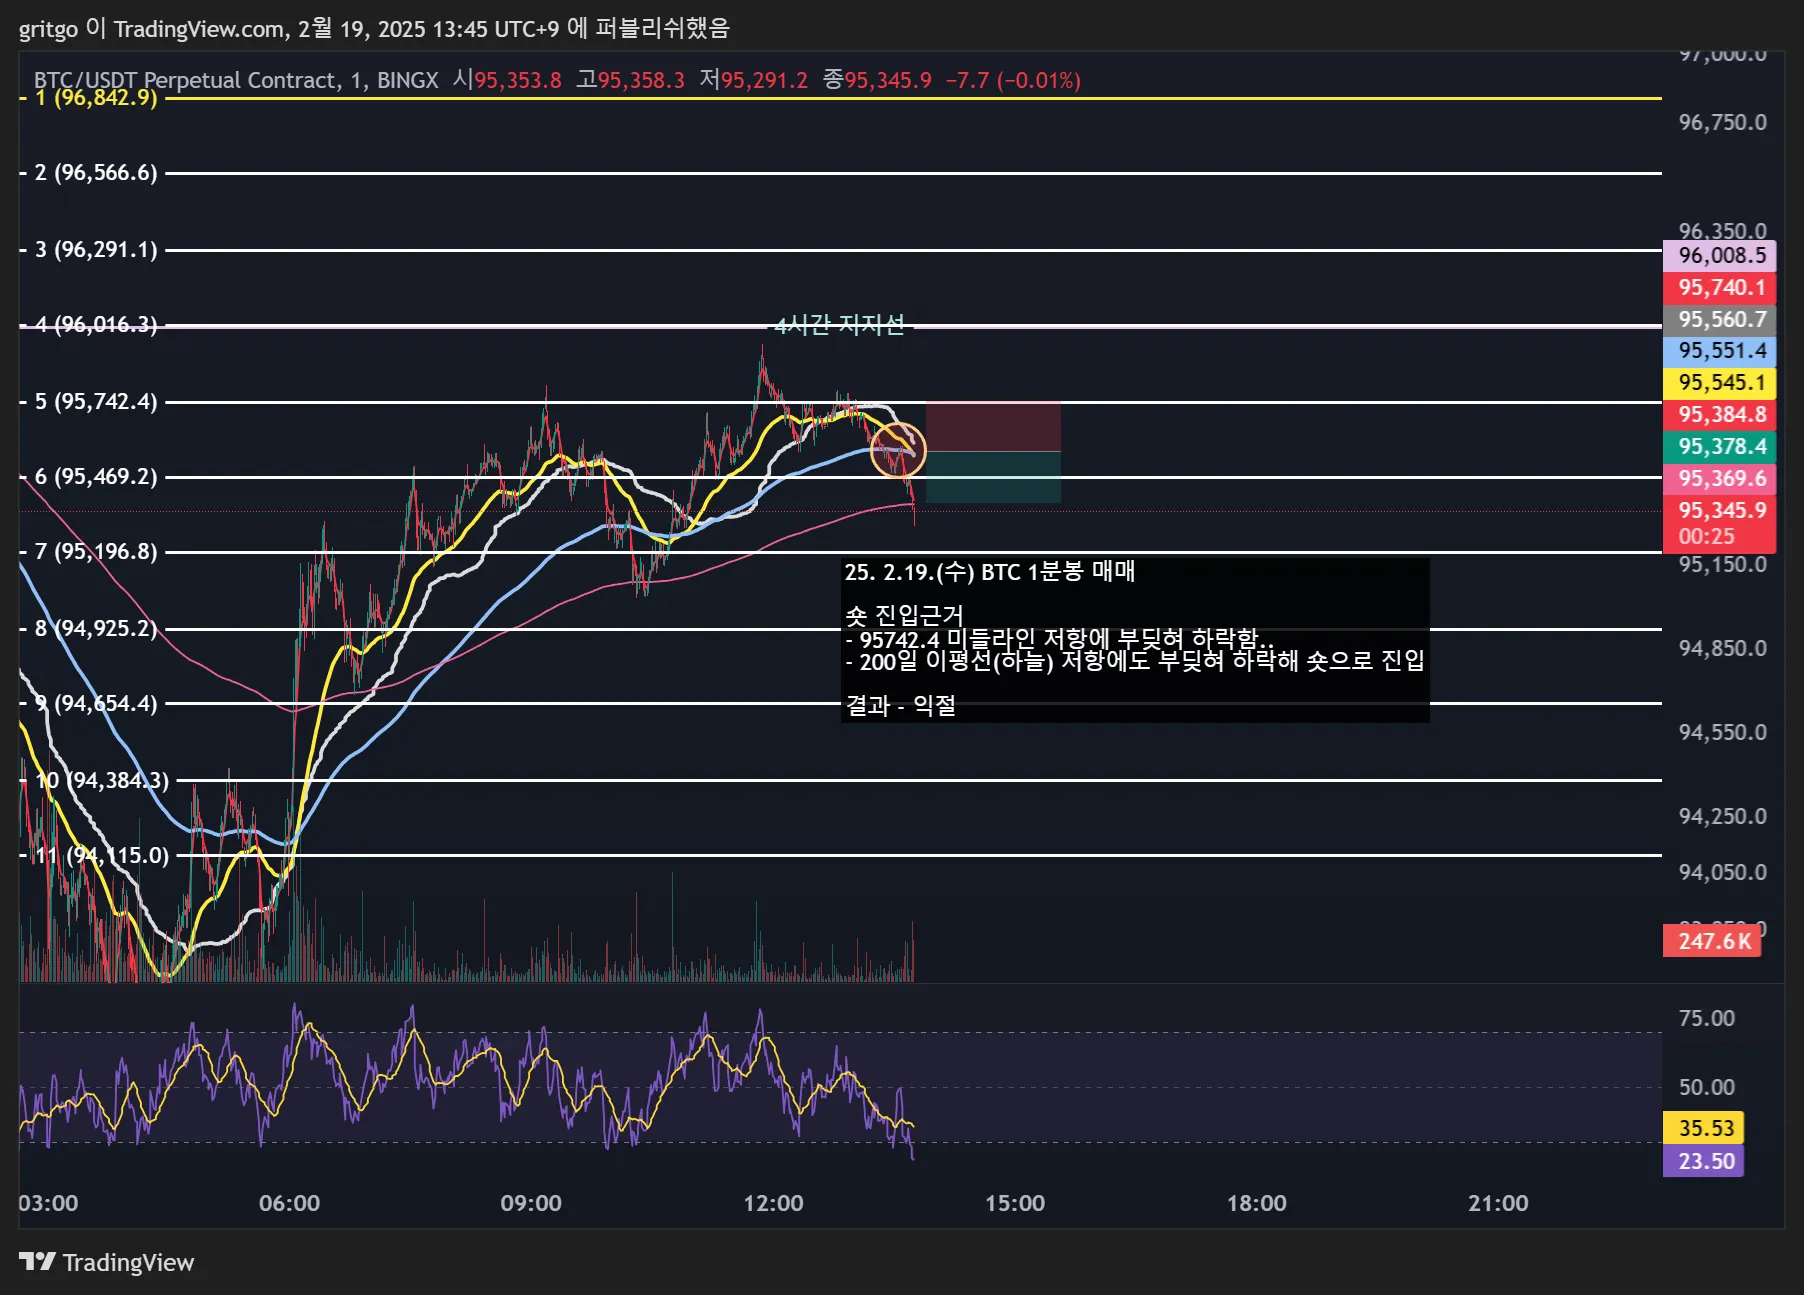Select the green 95,378.4 price tag
The height and width of the screenshot is (1295, 1804).
(1719, 447)
